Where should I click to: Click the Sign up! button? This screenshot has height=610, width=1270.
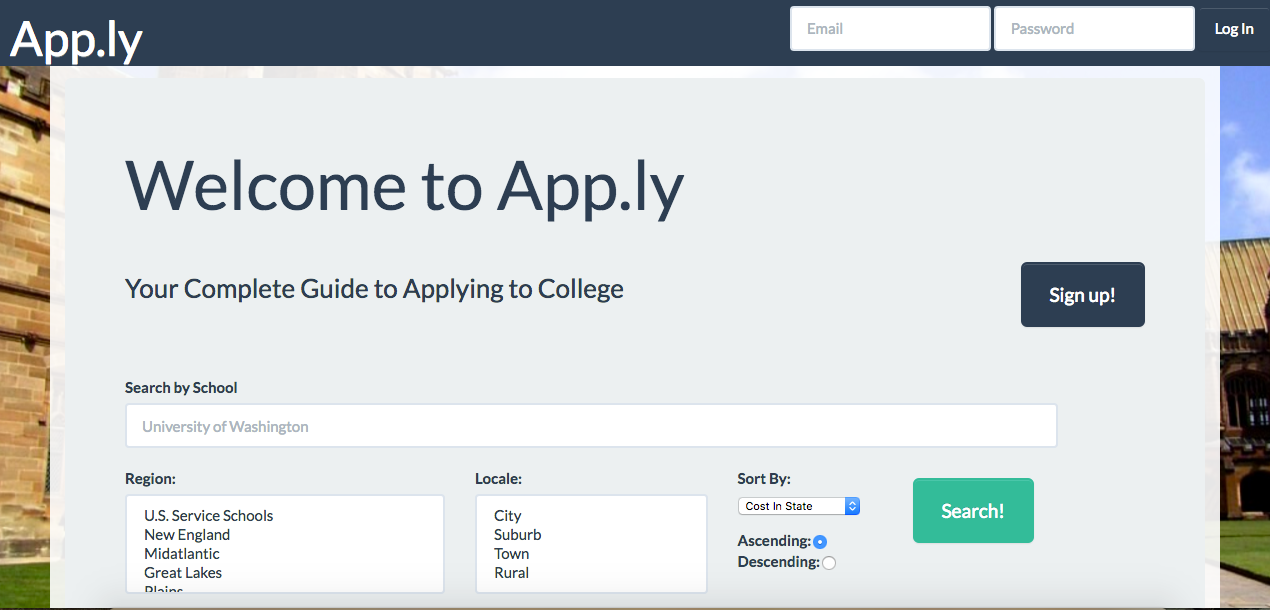1082,295
